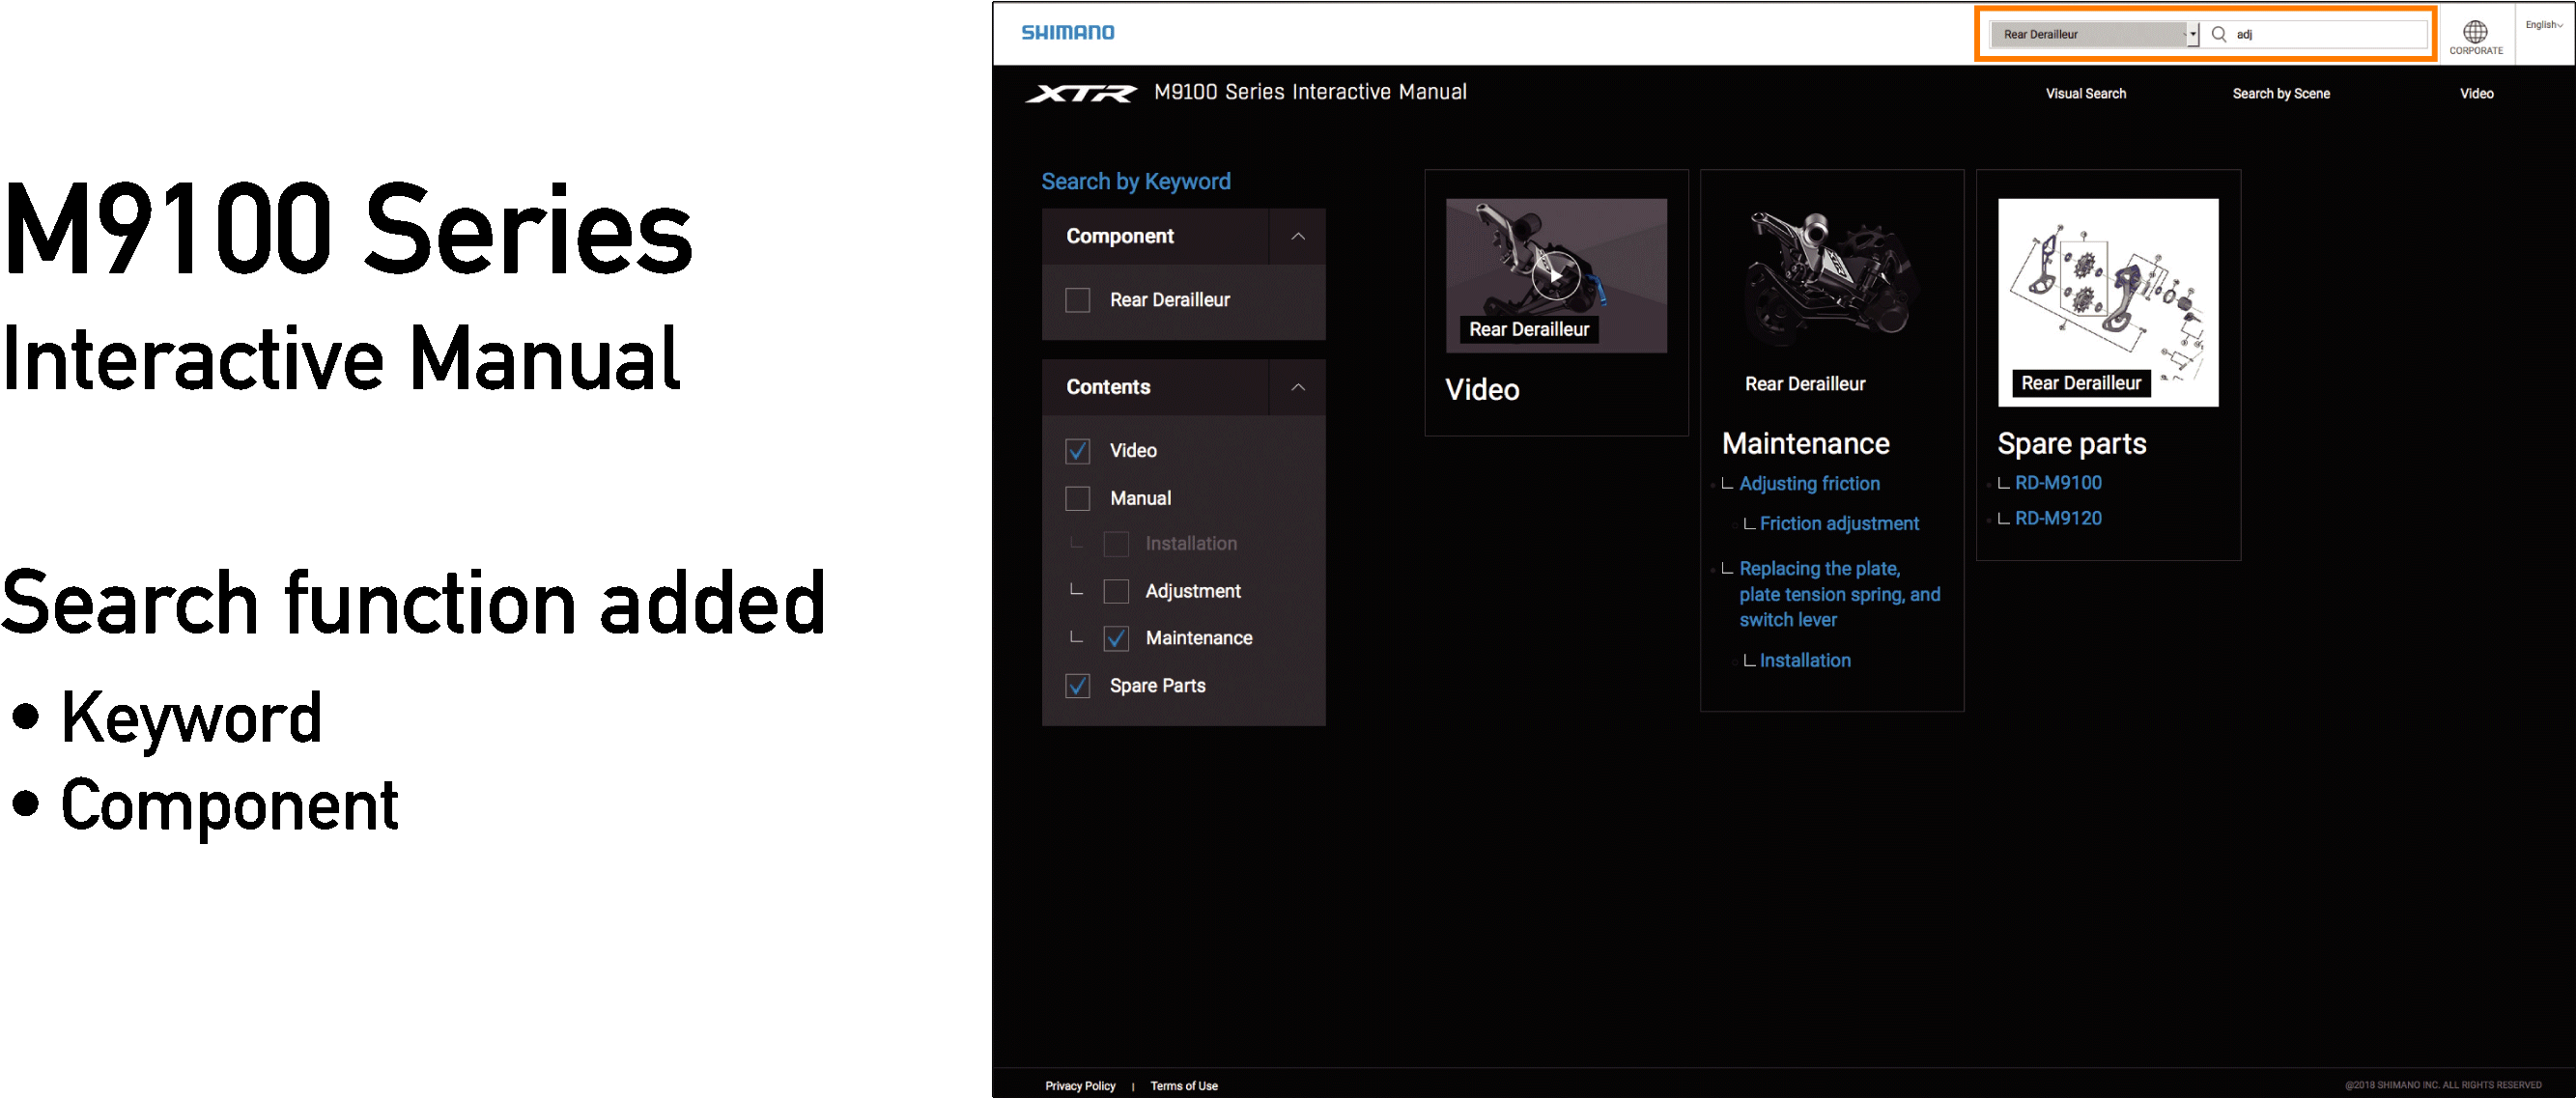Open the English language selector
This screenshot has width=2576, height=1098.
[2543, 25]
